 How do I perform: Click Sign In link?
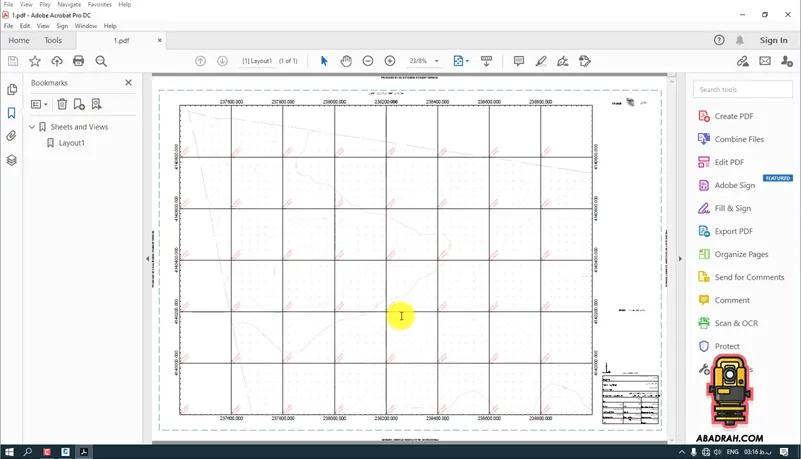[773, 40]
